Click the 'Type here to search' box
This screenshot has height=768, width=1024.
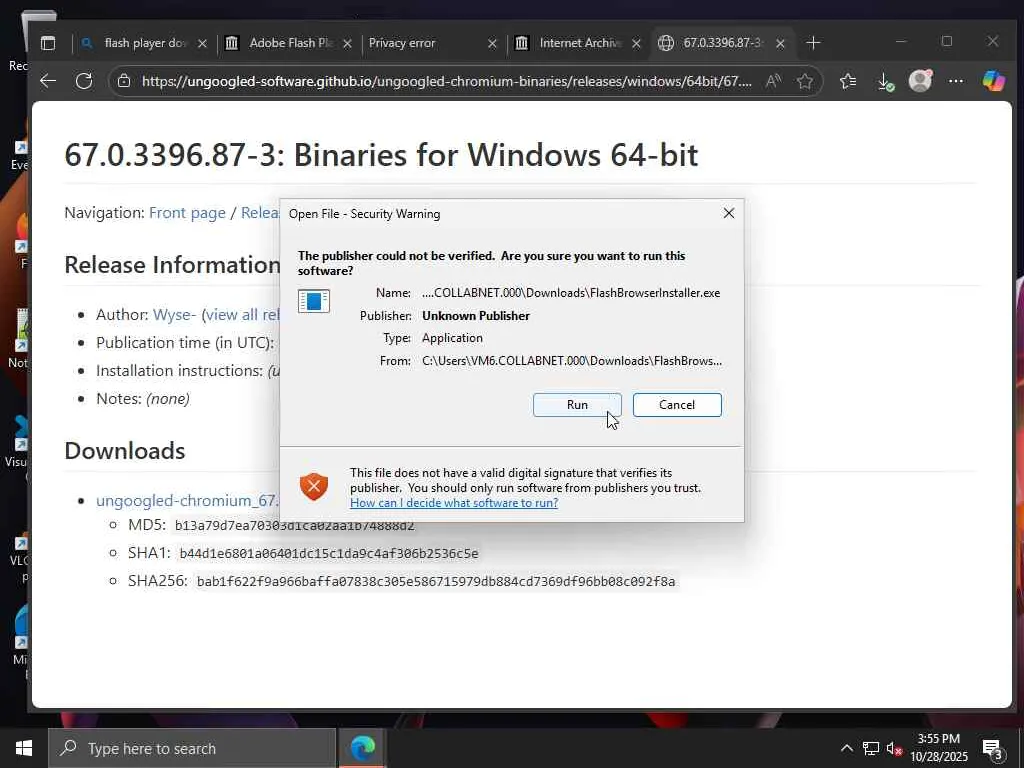point(192,748)
